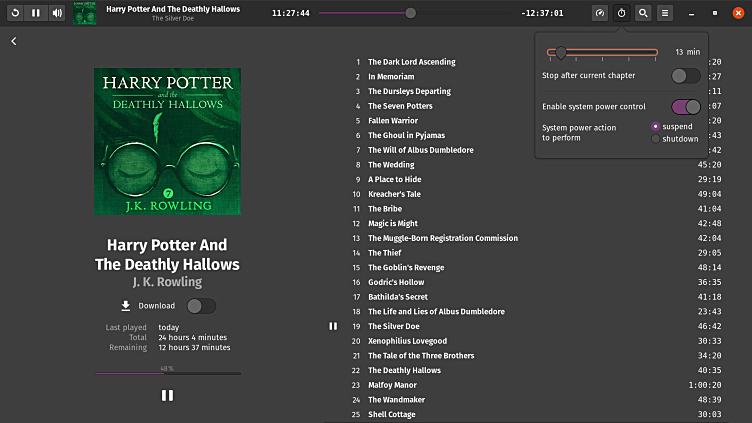Click the large pause button below the cover
The width and height of the screenshot is (752, 423).
tap(167, 395)
